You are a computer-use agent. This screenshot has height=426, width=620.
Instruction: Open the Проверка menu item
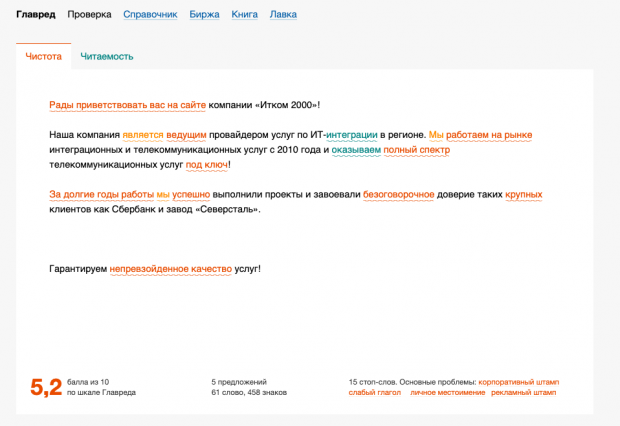point(89,15)
